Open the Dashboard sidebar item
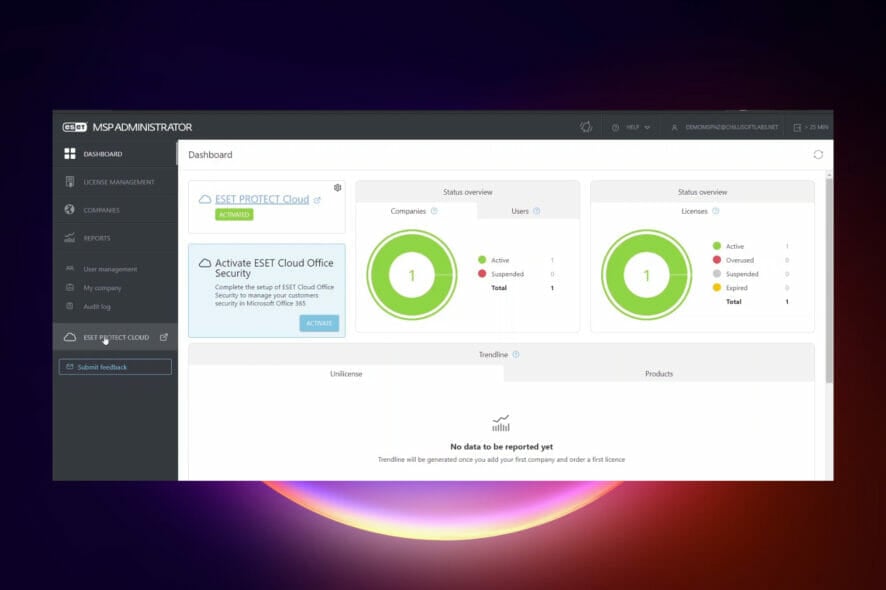 [115, 154]
